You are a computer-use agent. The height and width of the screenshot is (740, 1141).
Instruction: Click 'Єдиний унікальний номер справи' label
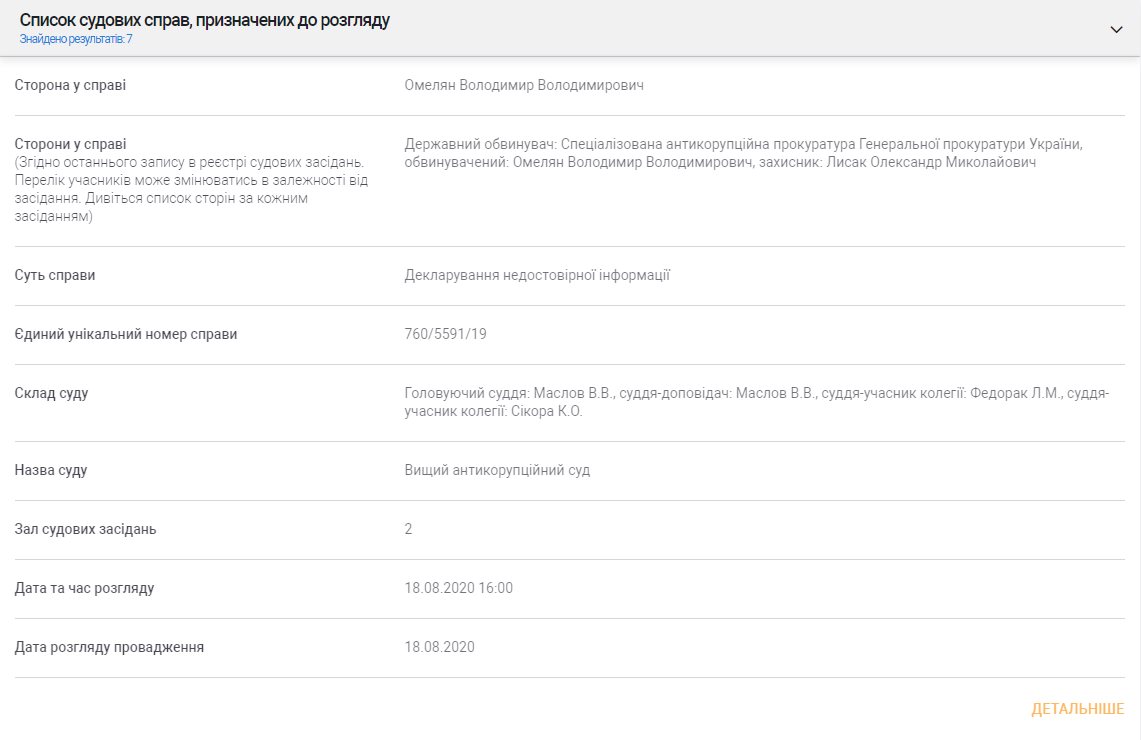click(x=126, y=334)
